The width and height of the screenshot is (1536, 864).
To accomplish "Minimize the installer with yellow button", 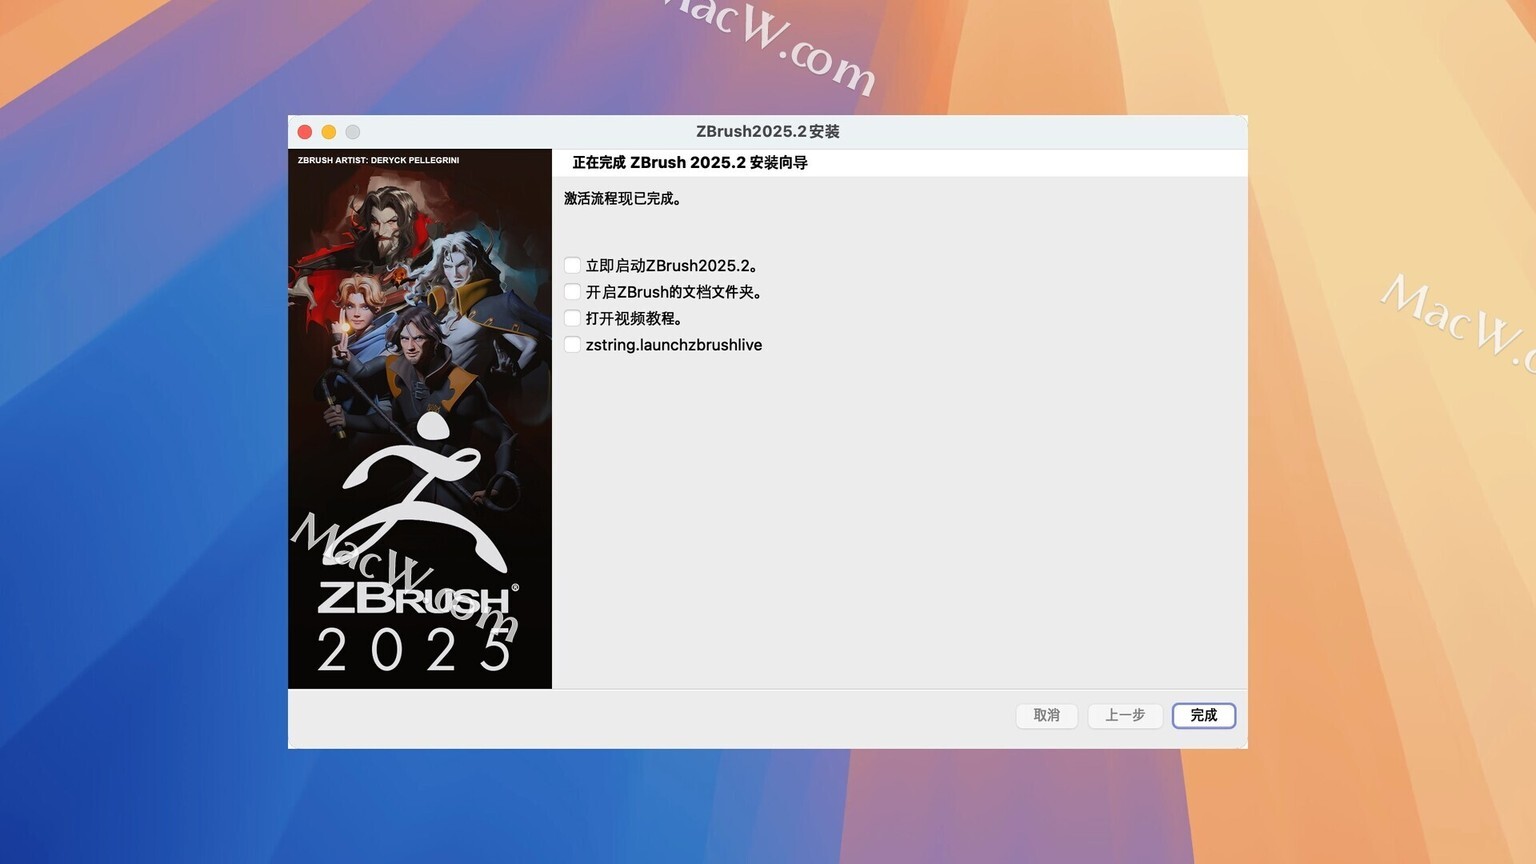I will click(x=329, y=132).
